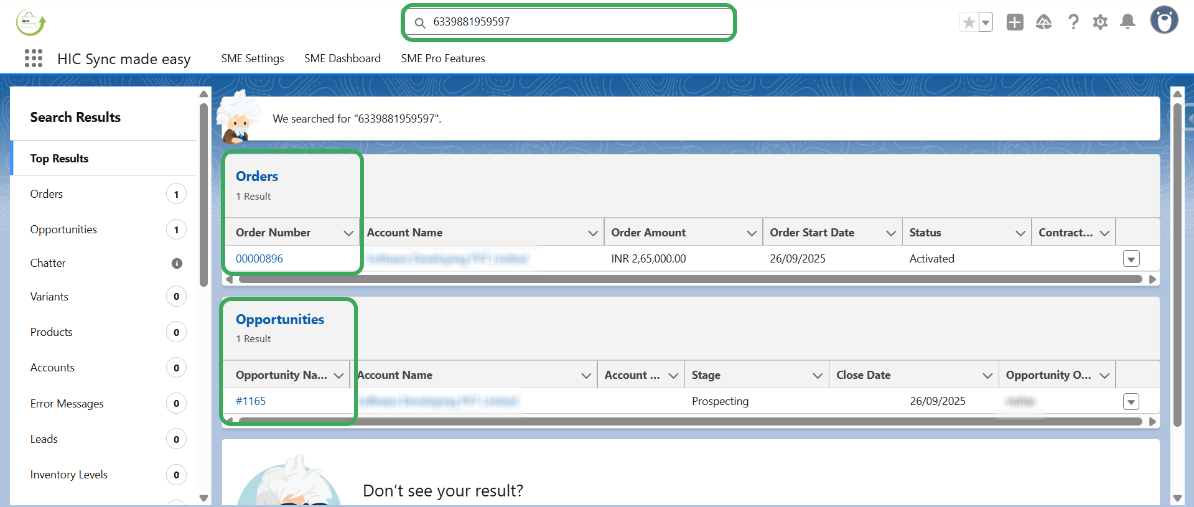This screenshot has width=1194, height=507.
Task: Click down arrow of the sidebar scrollbar
Action: click(x=204, y=498)
